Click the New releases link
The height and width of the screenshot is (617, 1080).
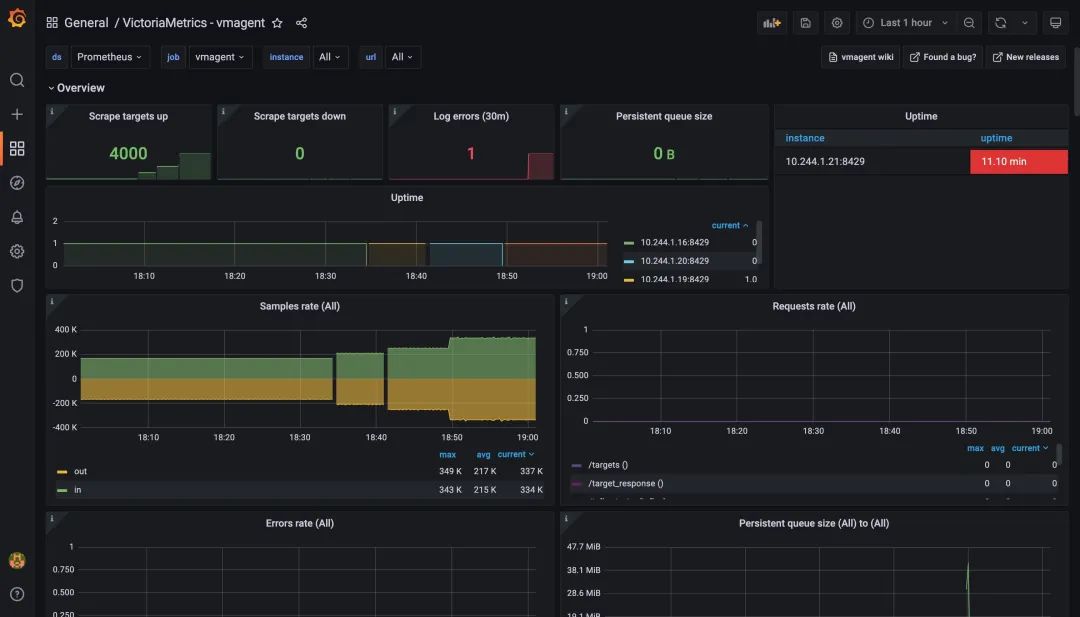point(1025,57)
